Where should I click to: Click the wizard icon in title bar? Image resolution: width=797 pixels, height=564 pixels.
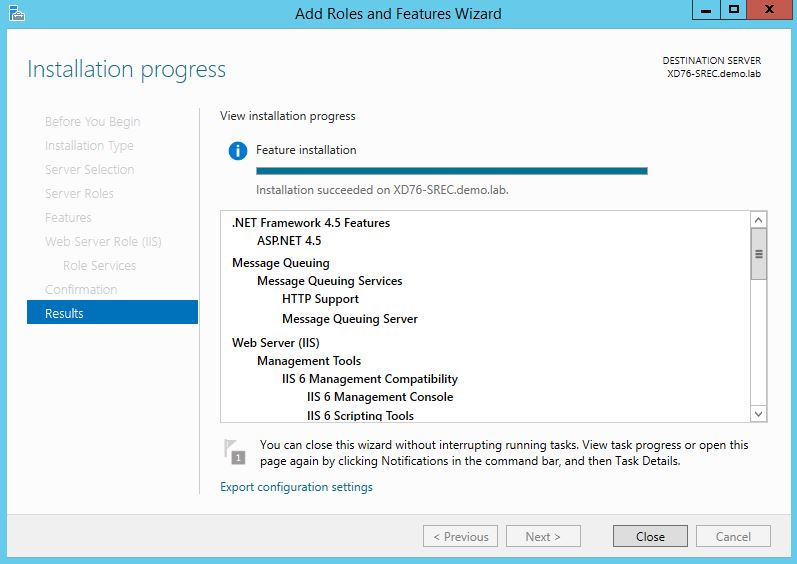tap(15, 13)
